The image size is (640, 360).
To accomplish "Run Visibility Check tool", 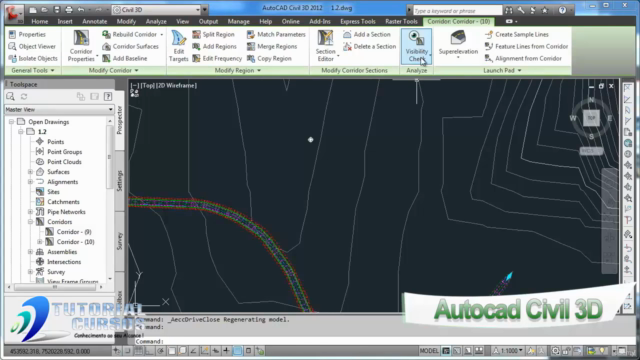I will tap(416, 46).
